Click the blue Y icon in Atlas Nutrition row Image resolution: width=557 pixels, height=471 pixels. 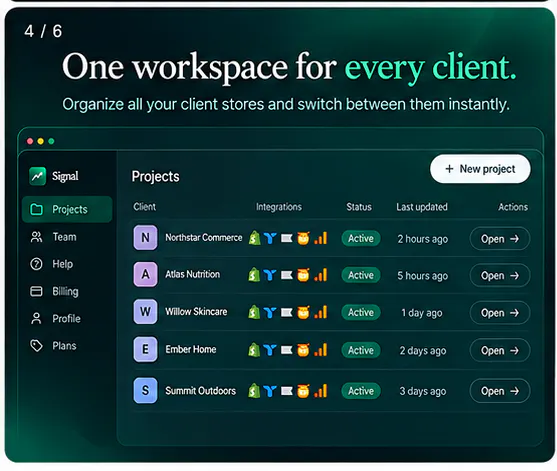click(270, 275)
